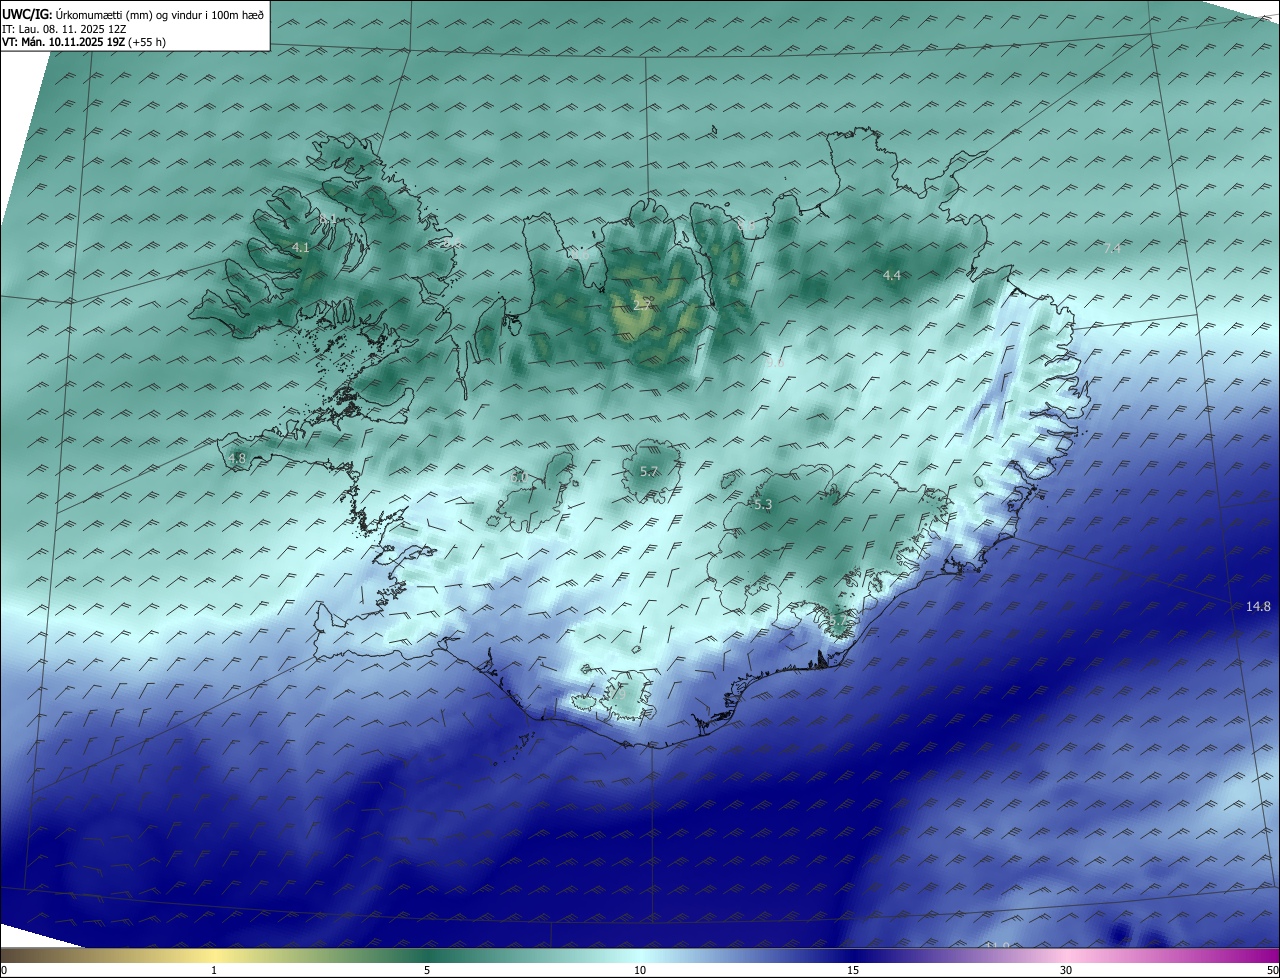1280x978 pixels.
Task: Click the 4.4 value in the northeast
Action: click(892, 275)
